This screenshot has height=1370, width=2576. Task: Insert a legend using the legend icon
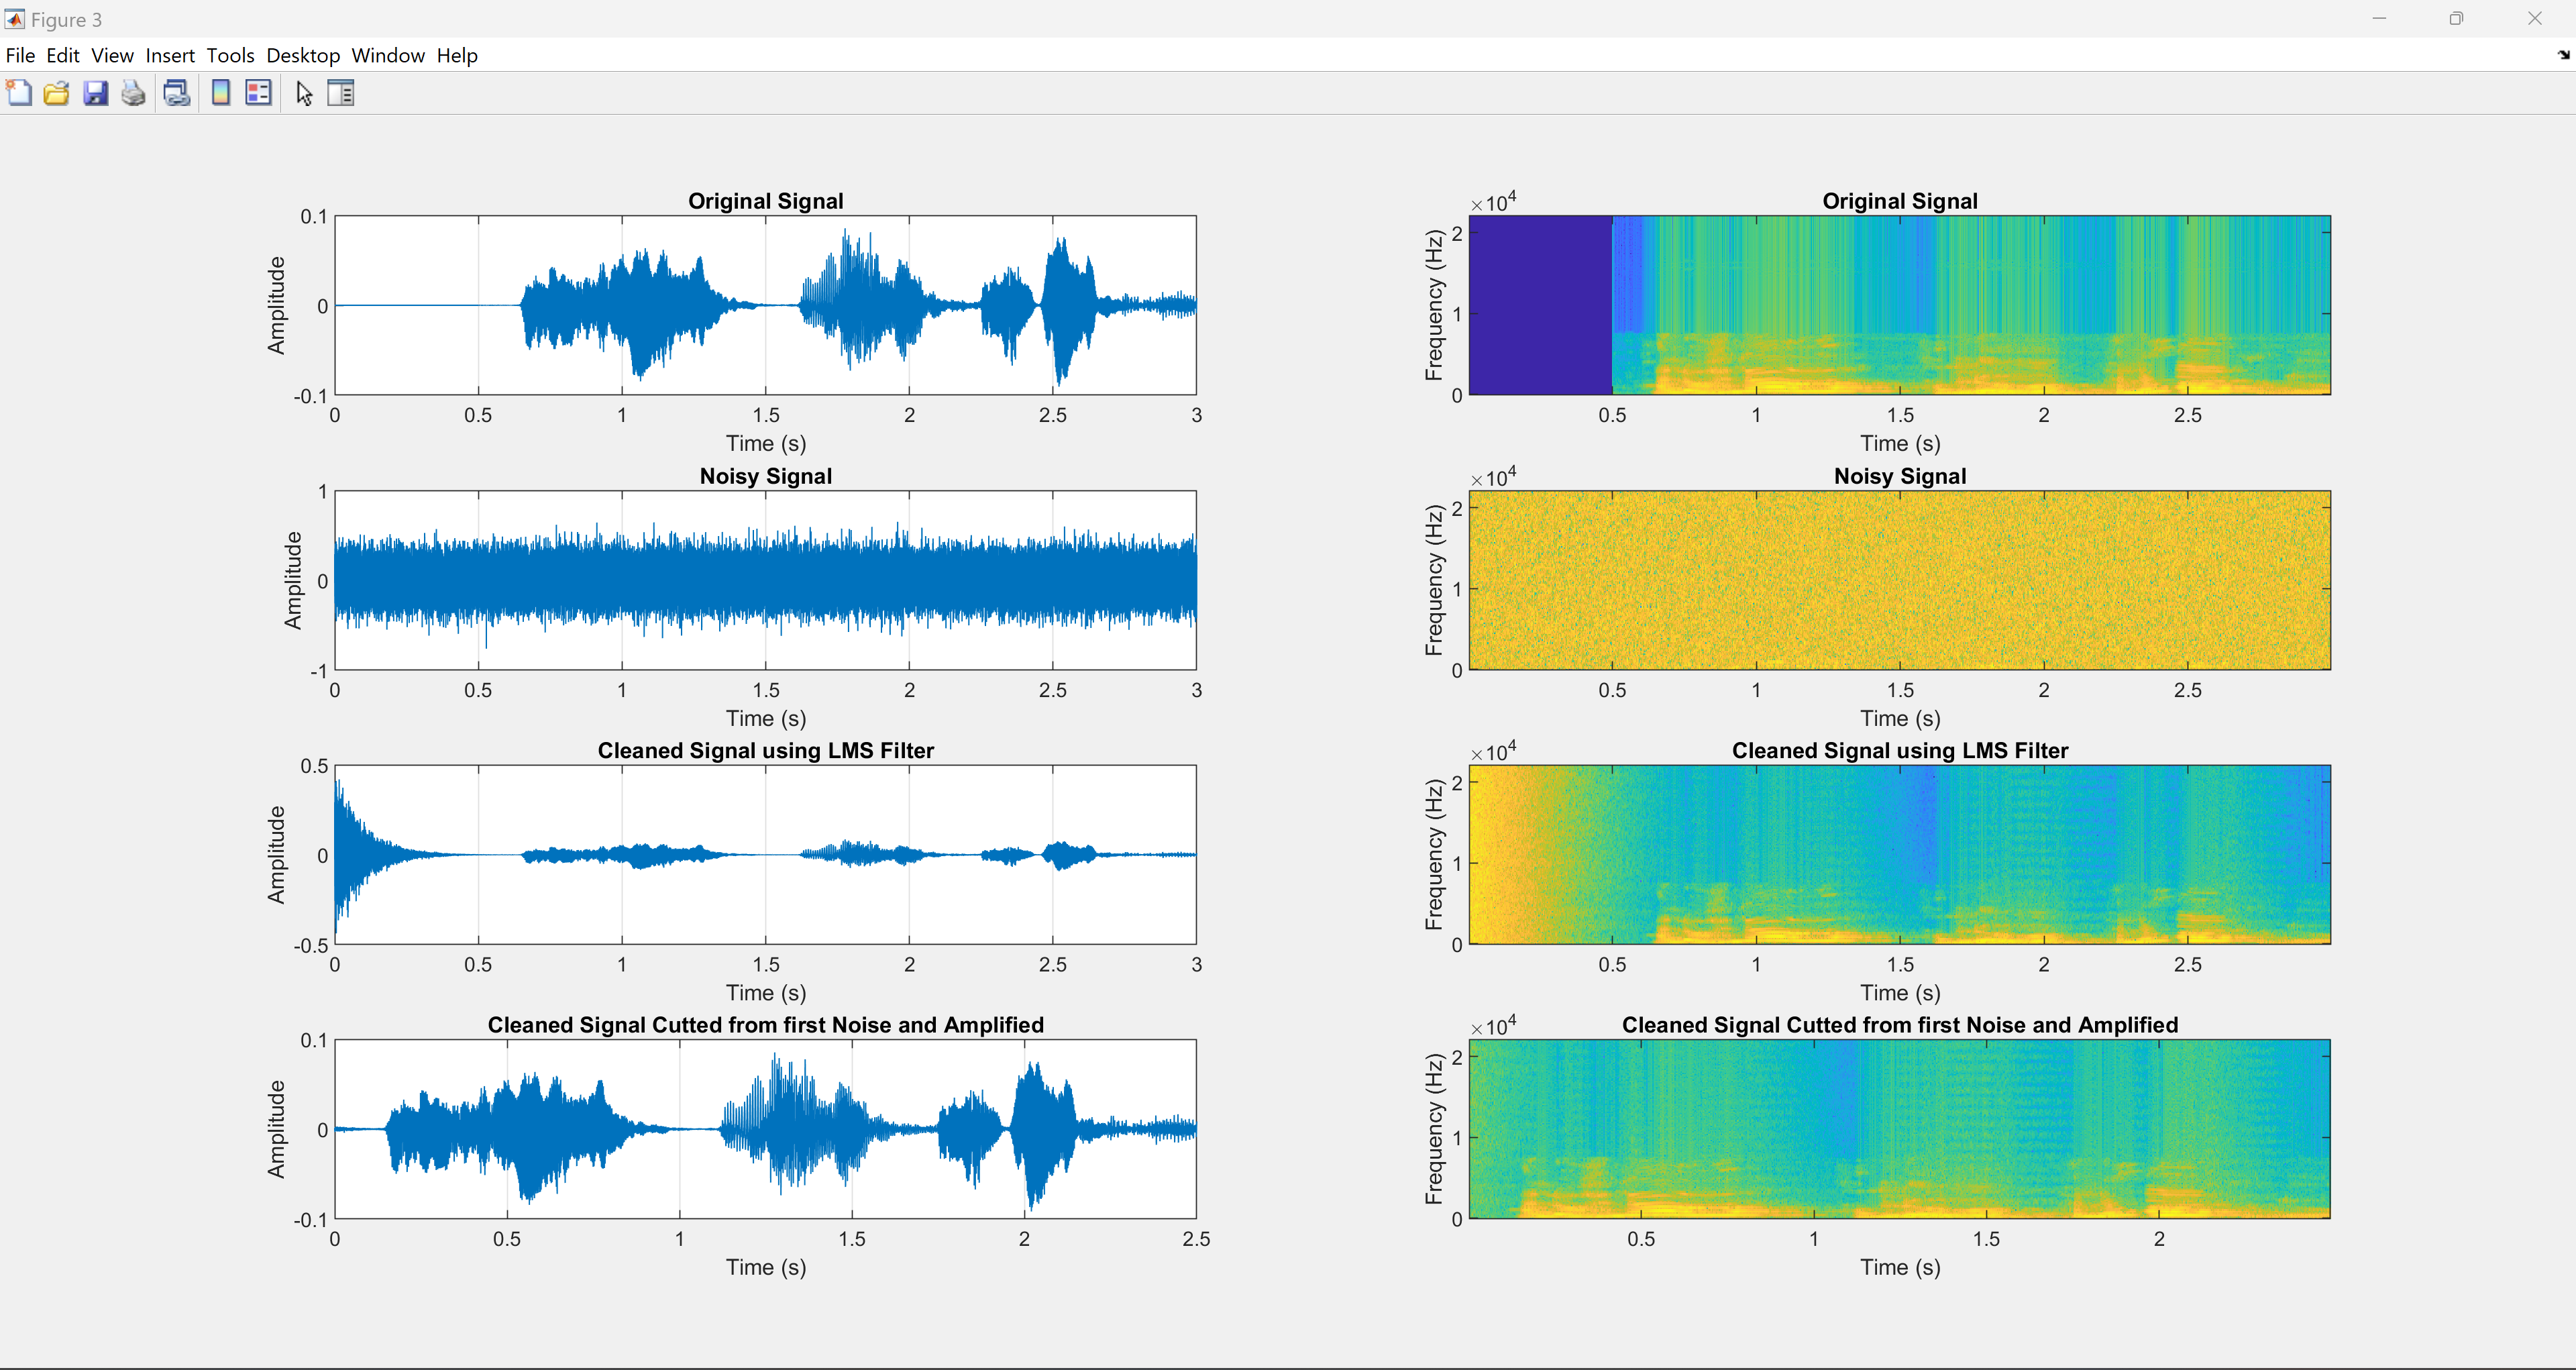point(259,93)
